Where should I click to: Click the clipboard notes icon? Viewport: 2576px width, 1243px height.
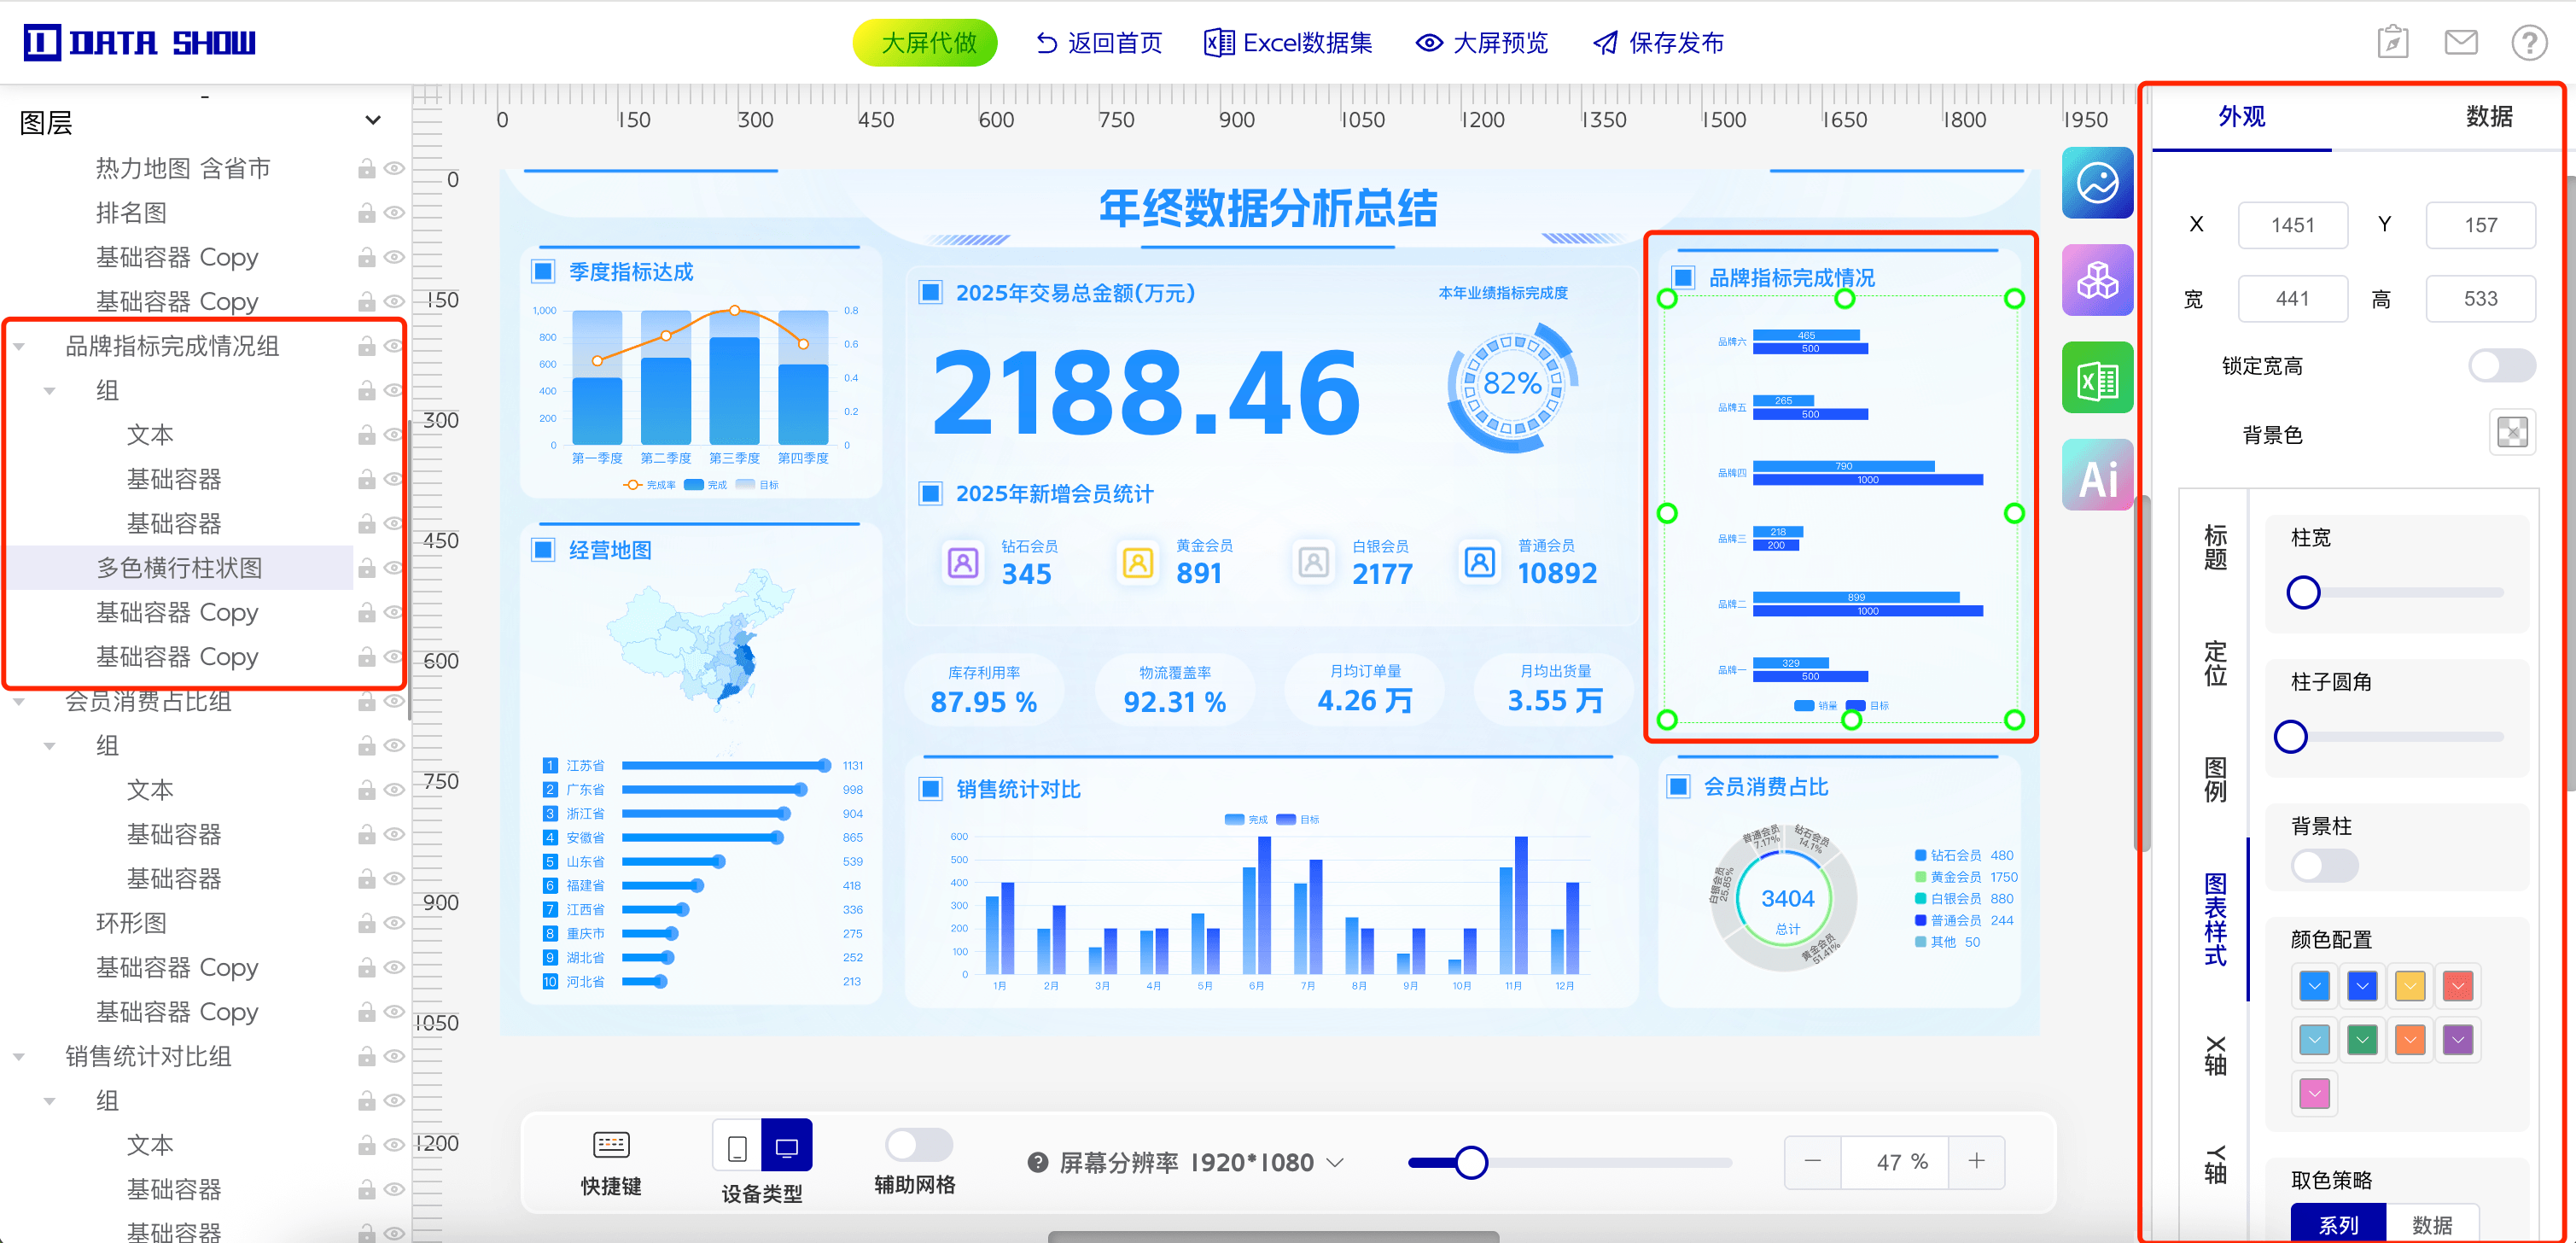pyautogui.click(x=2392, y=43)
